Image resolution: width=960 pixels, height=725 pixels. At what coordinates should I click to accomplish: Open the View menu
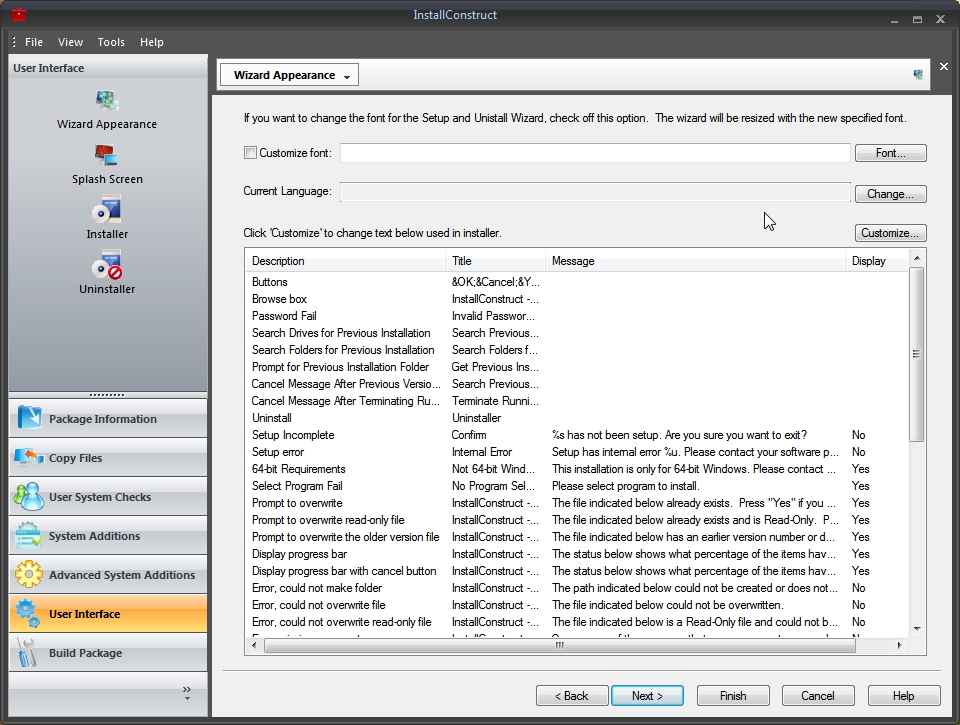70,42
